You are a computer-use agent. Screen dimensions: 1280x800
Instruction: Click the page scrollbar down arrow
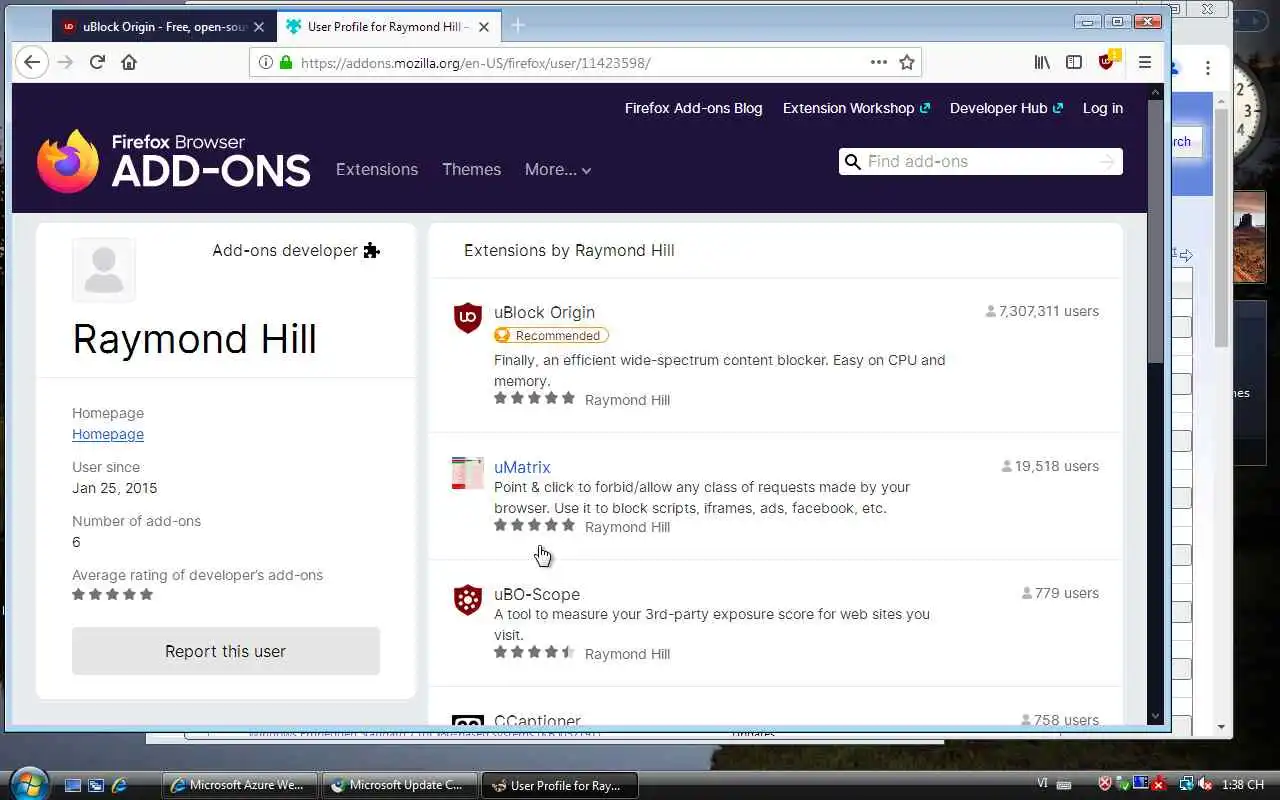1156,716
